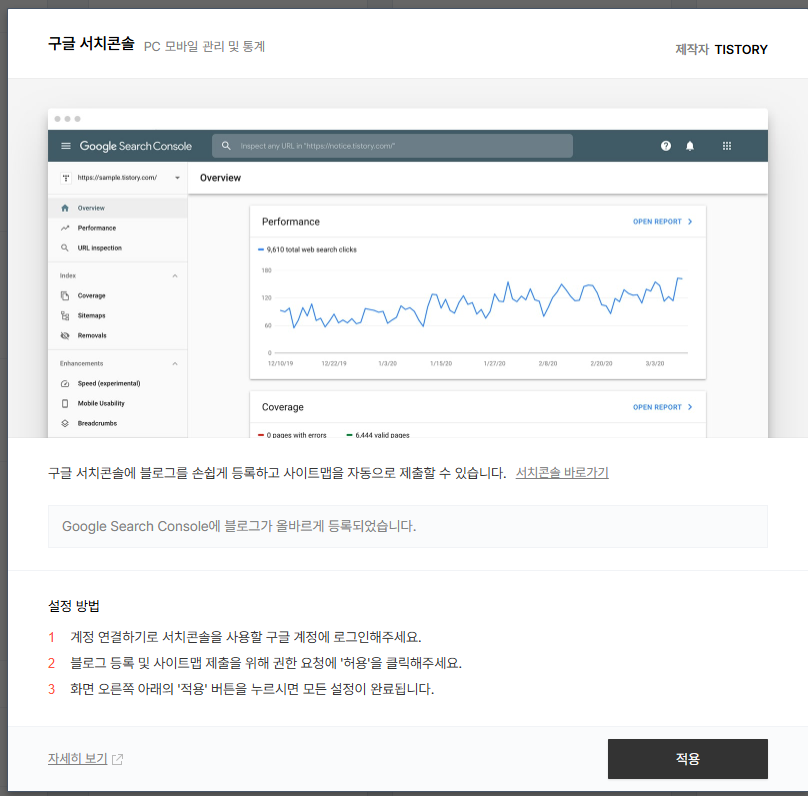Click the 구글 서치콘솔 plugin title

(x=91, y=44)
